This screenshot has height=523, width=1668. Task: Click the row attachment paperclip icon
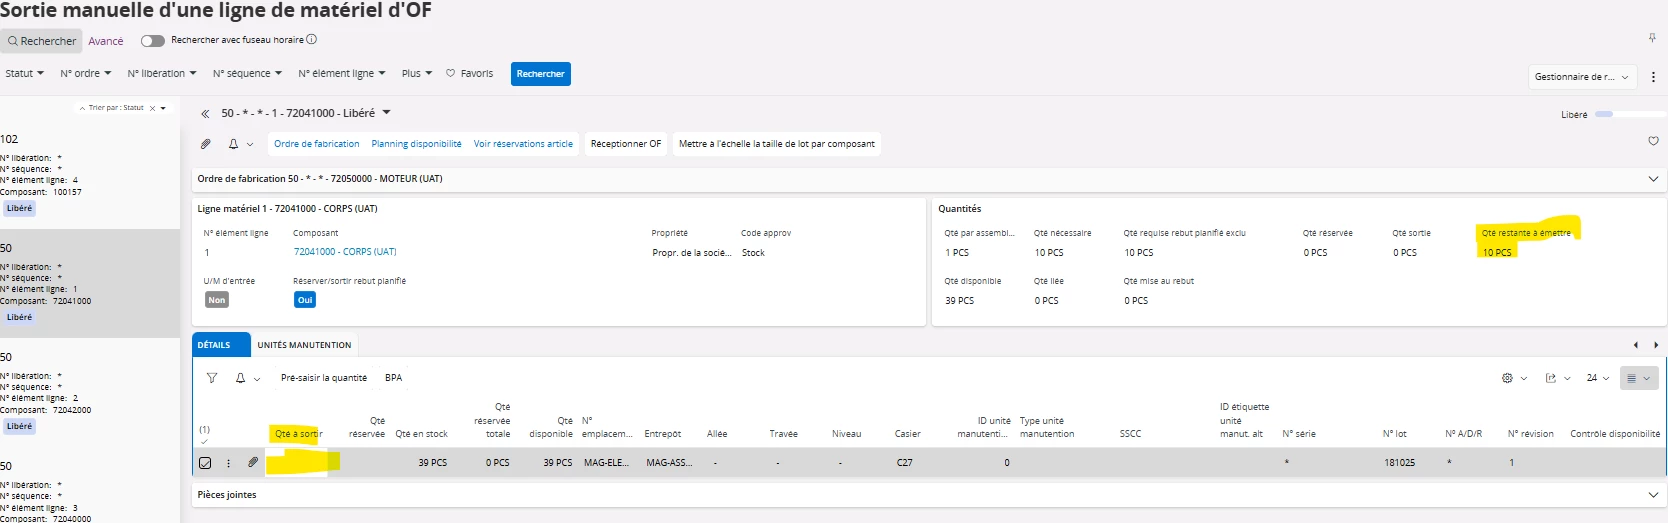[x=253, y=462]
